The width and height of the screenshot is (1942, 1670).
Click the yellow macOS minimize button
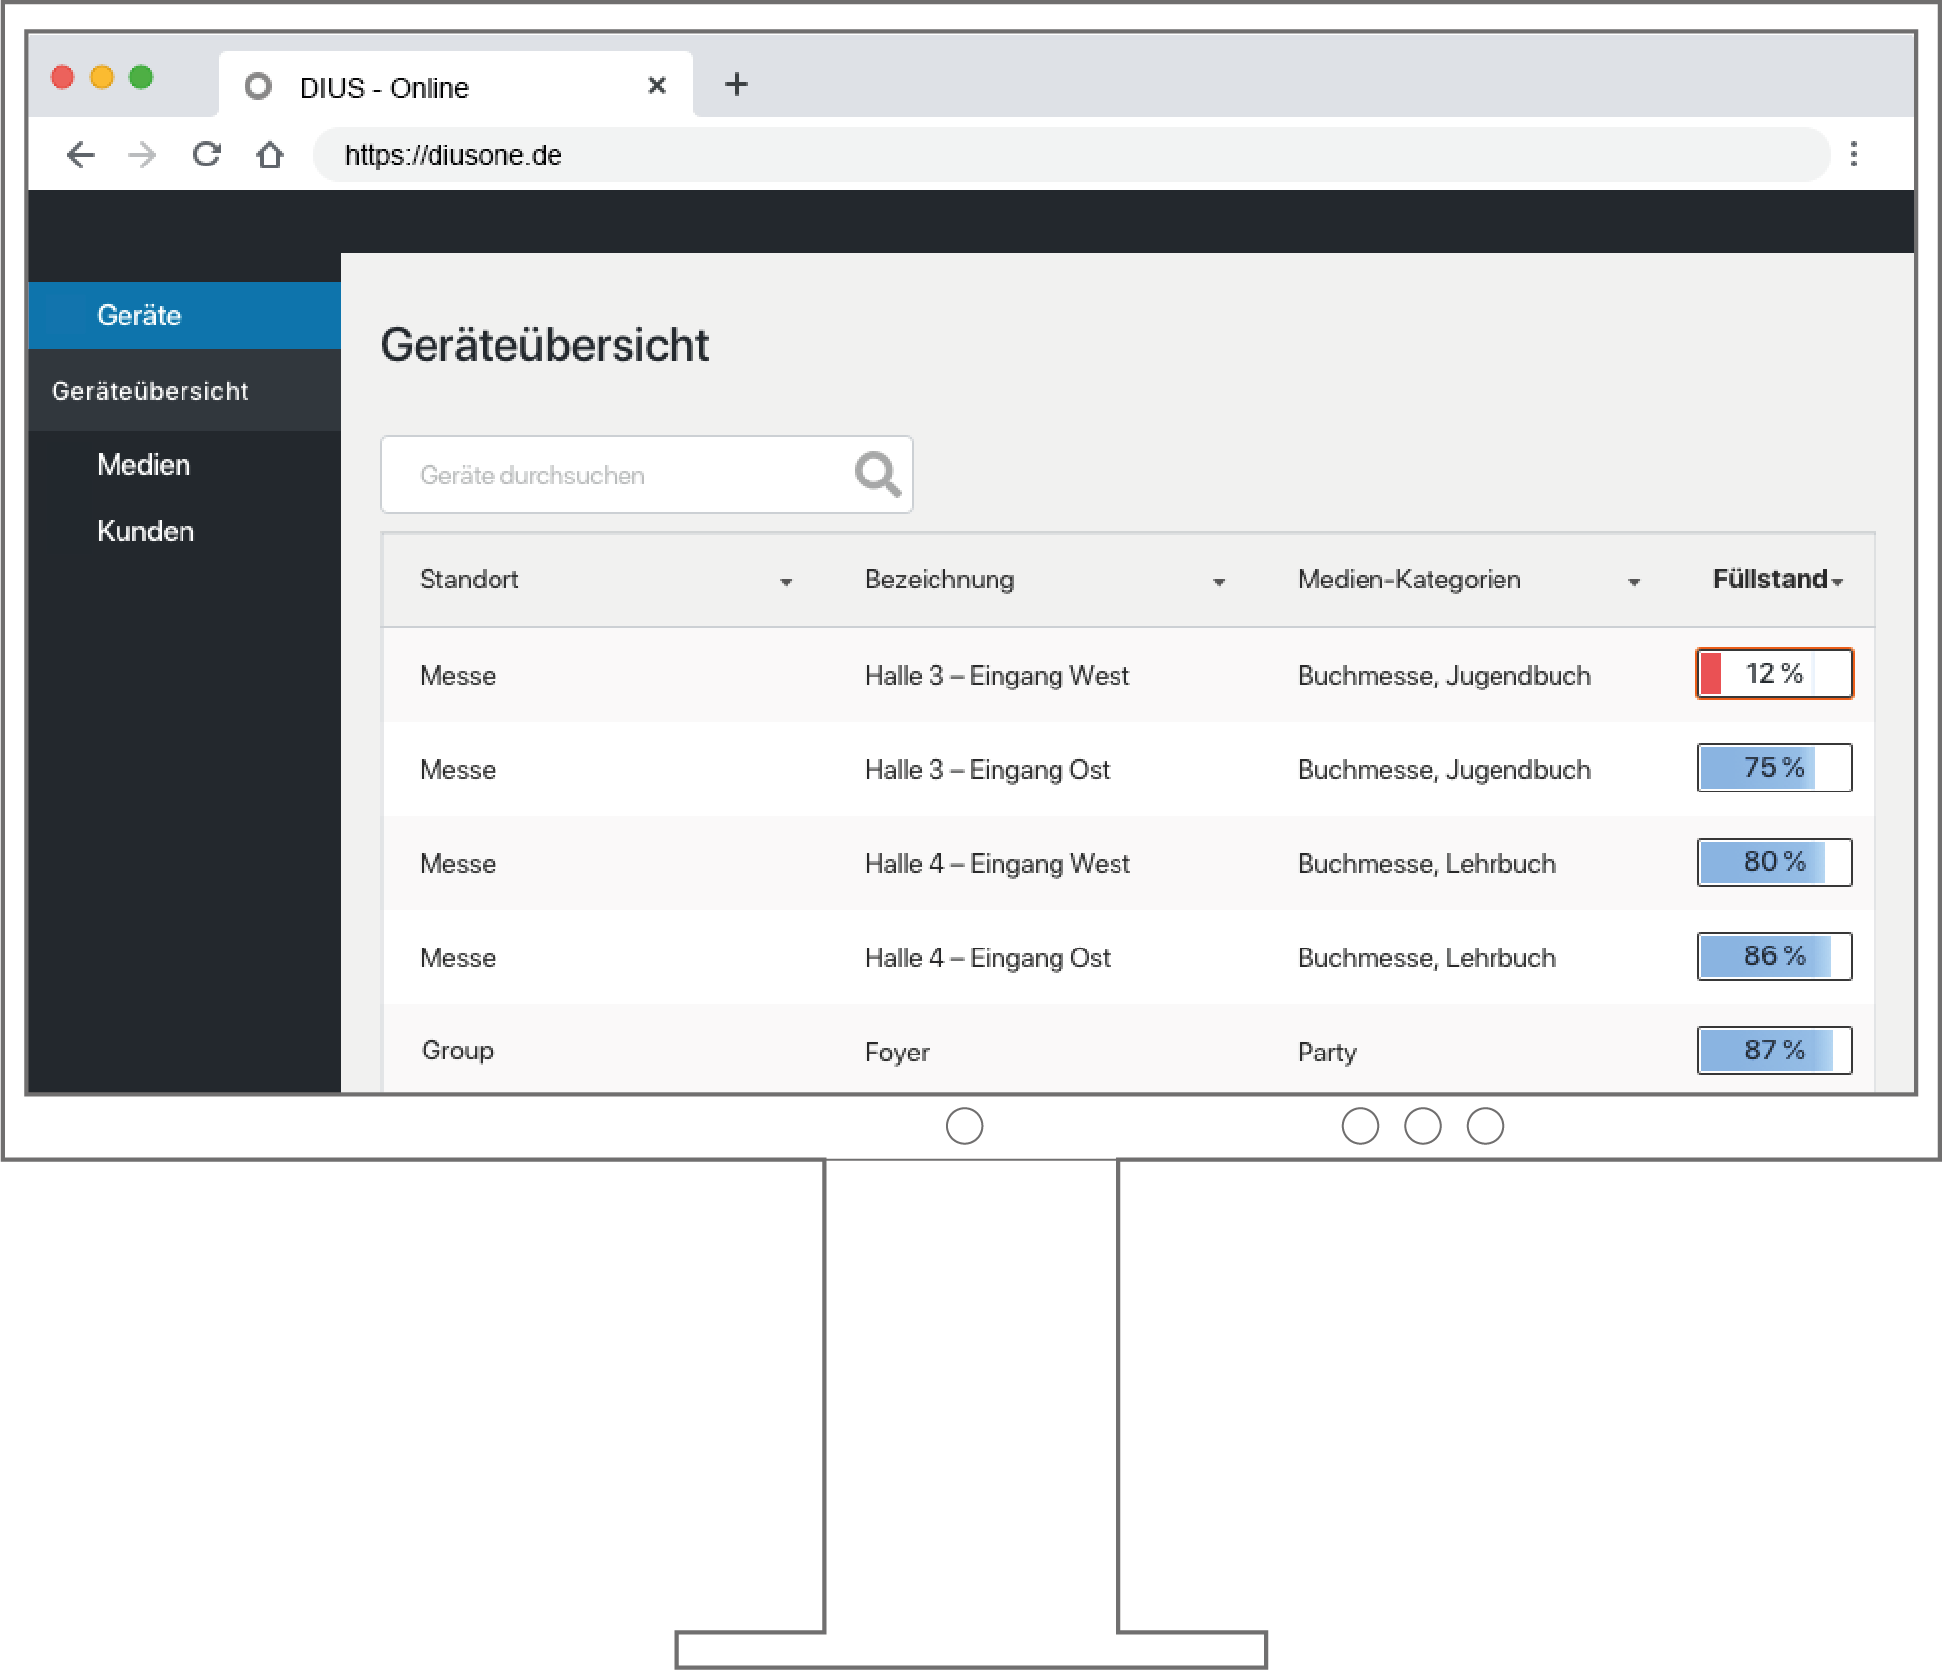[x=102, y=77]
